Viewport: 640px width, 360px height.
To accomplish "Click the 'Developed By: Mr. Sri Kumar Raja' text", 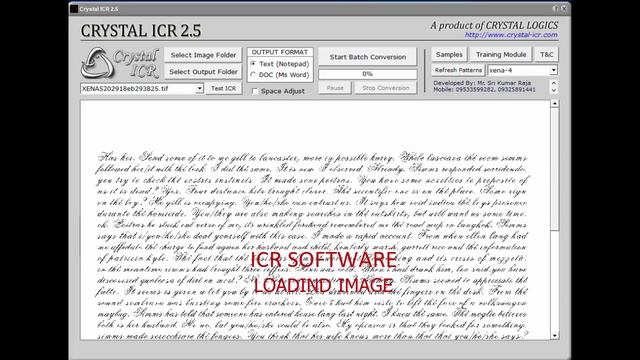I will click(x=482, y=83).
